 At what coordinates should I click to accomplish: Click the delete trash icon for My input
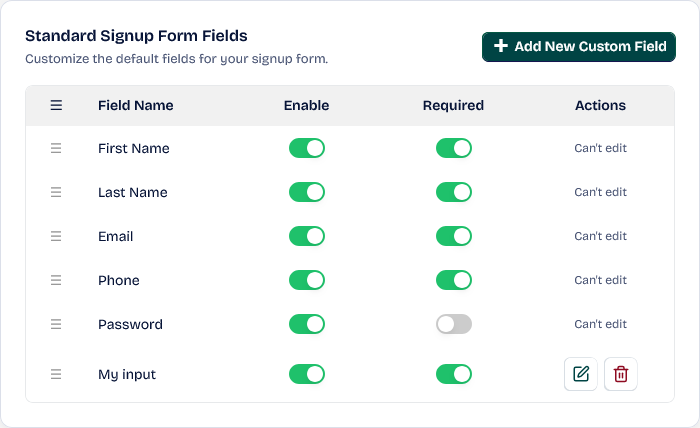621,374
